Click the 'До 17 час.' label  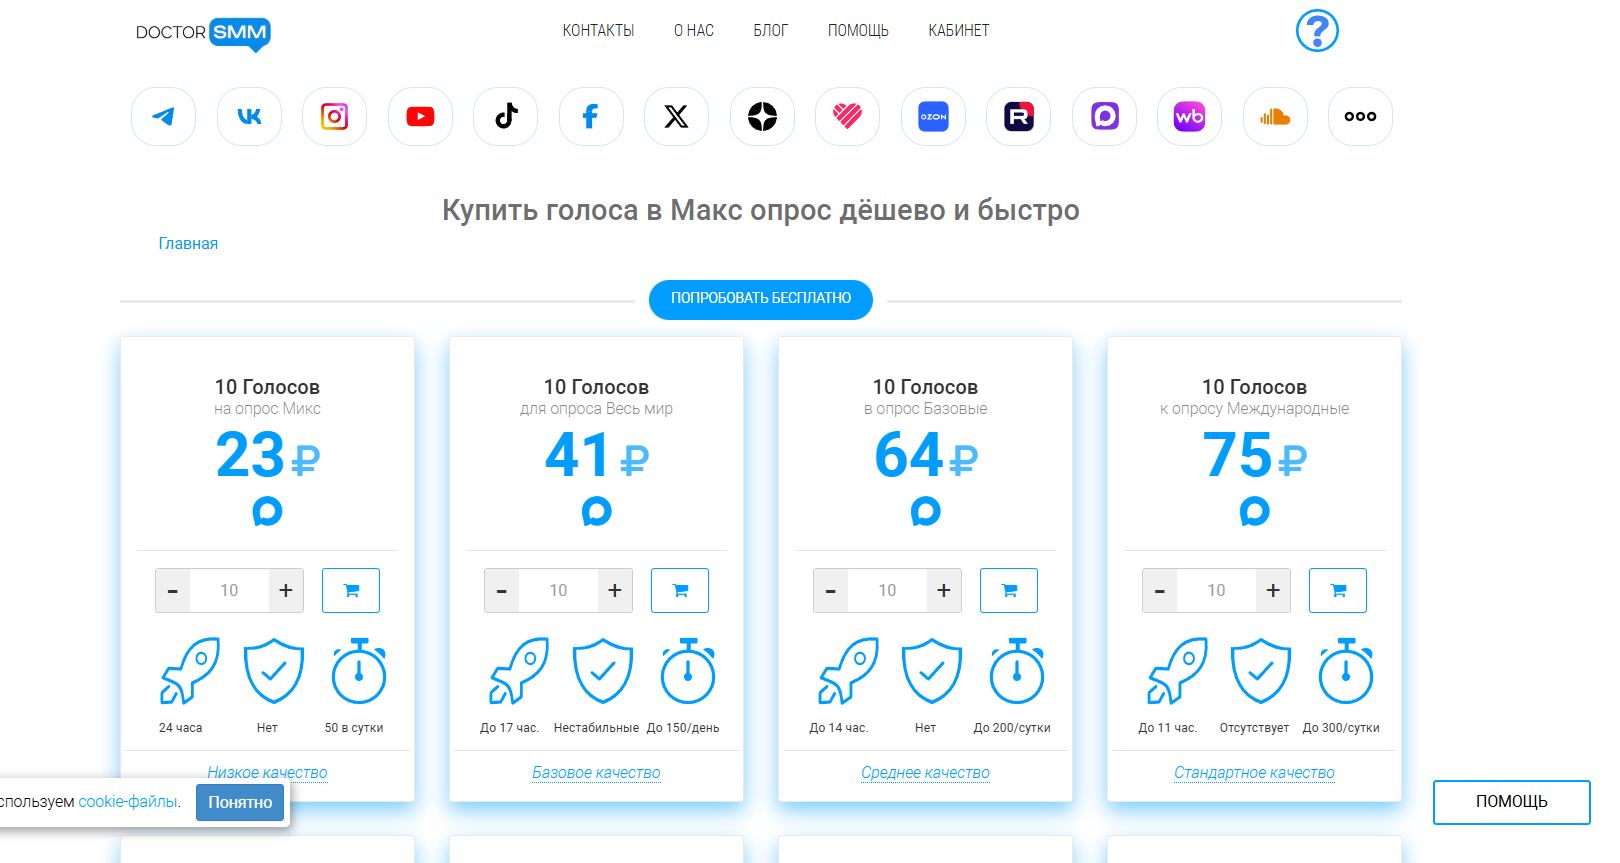(x=509, y=728)
